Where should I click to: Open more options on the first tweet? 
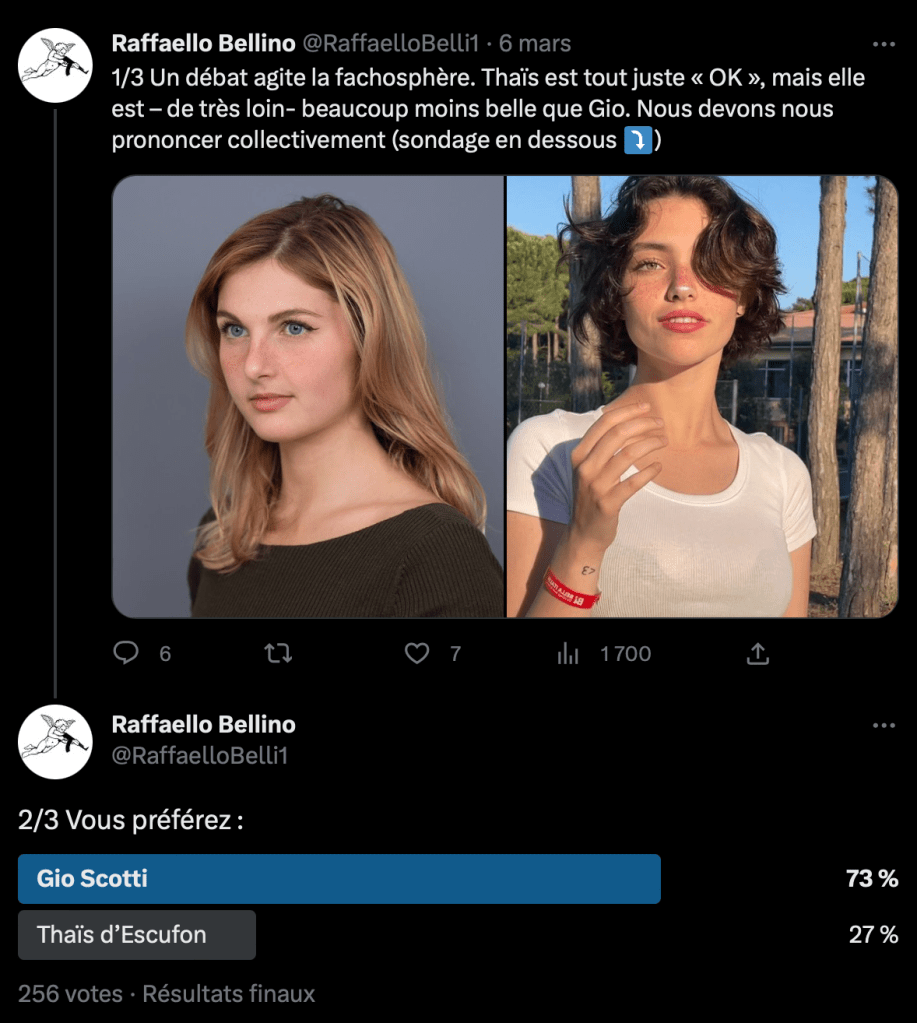tap(884, 44)
